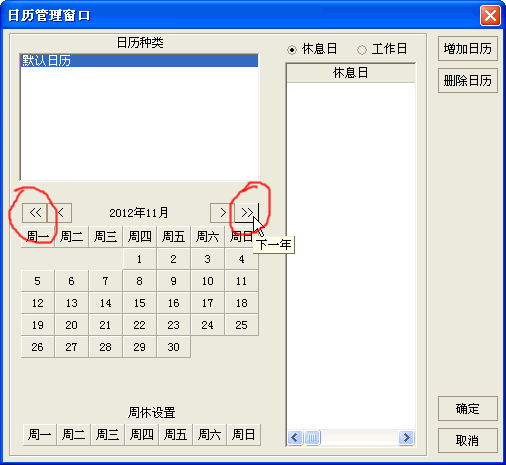Confirm with the 确定 button
Viewport: 506px width, 465px height.
468,409
